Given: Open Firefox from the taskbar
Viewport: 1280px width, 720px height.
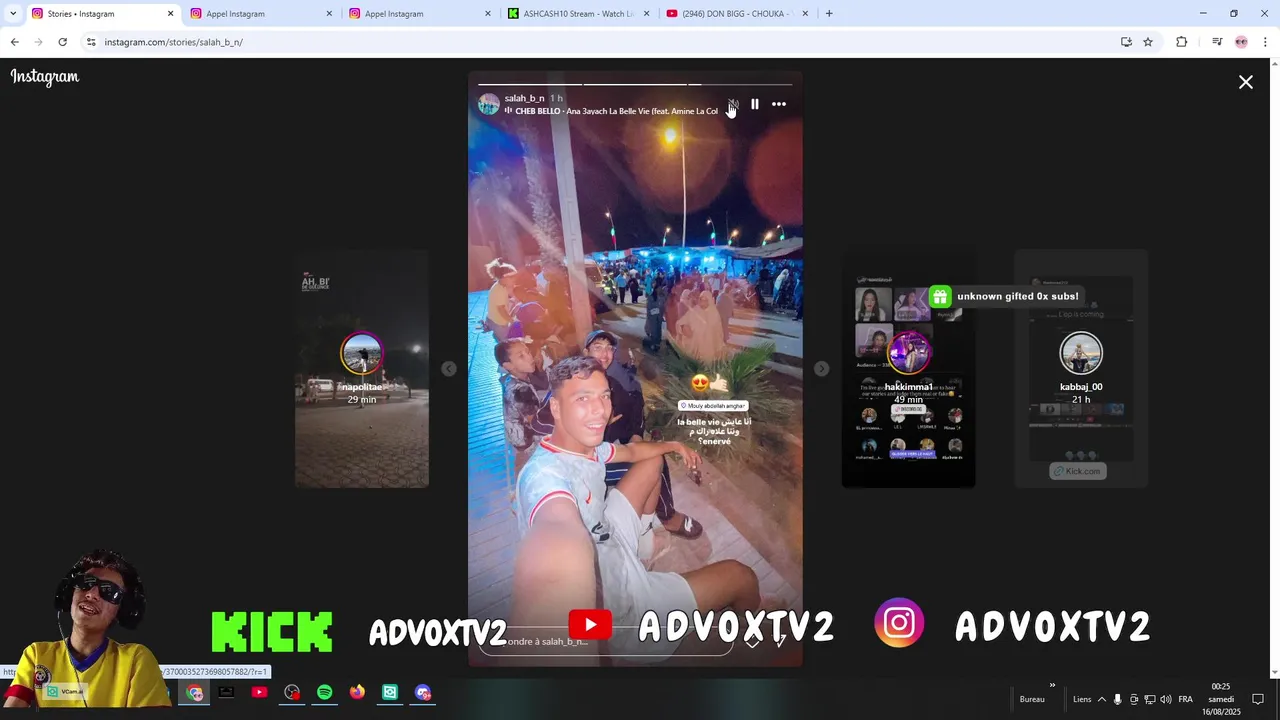Looking at the screenshot, I should 357,692.
